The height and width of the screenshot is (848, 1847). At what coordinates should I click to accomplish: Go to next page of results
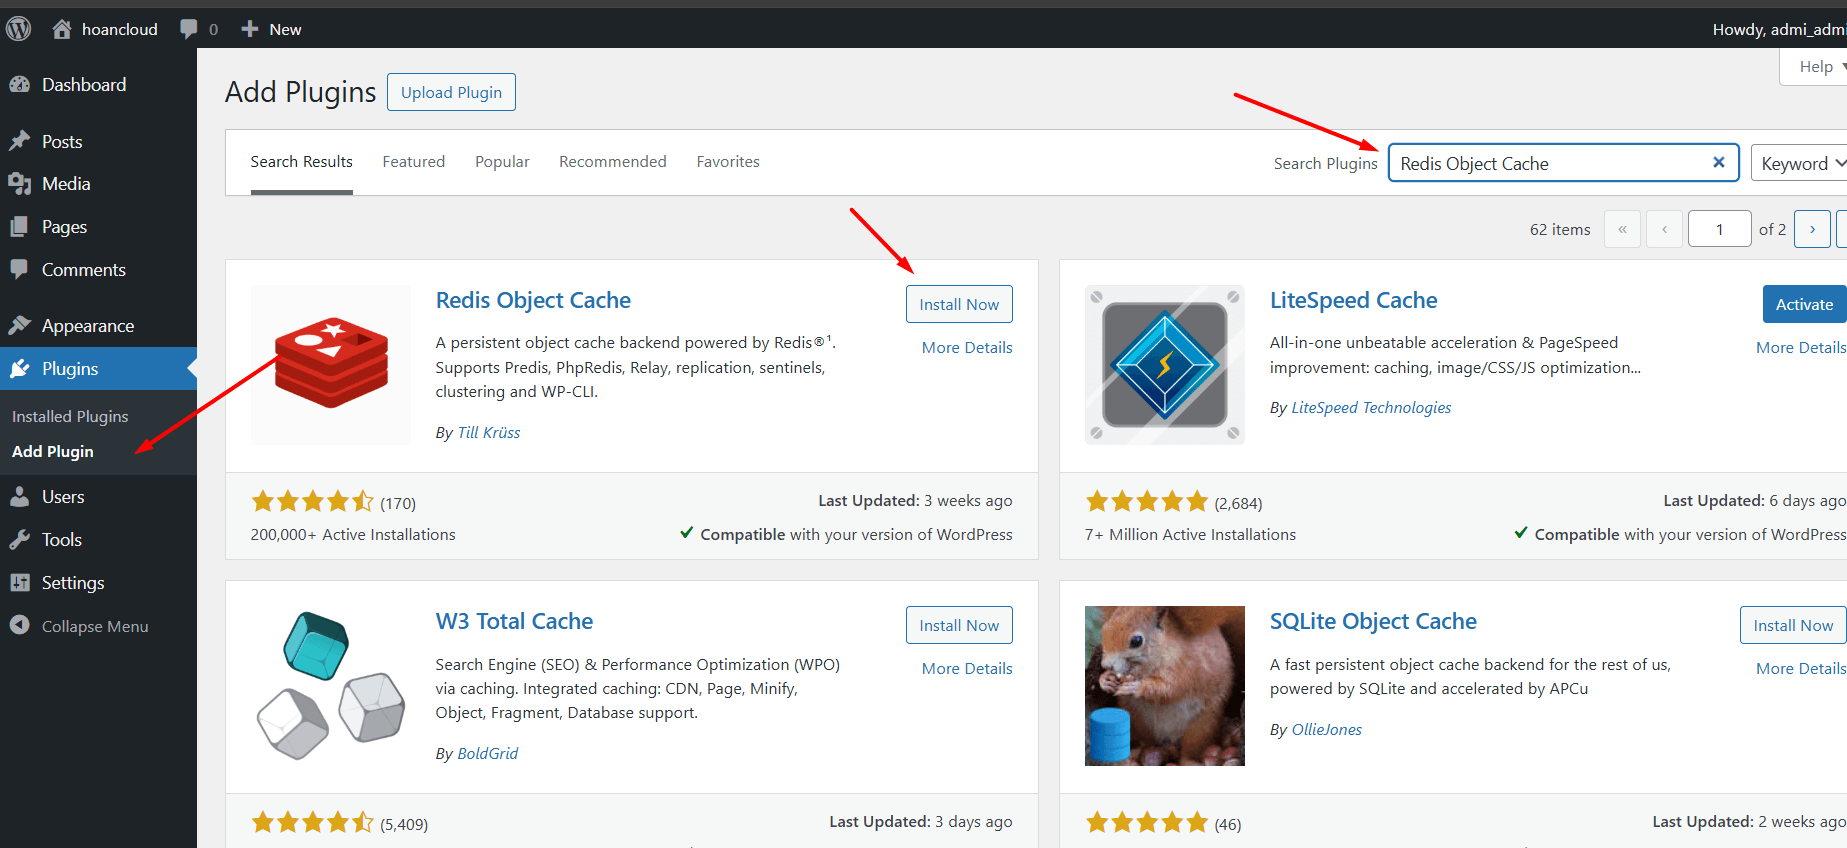click(x=1812, y=229)
